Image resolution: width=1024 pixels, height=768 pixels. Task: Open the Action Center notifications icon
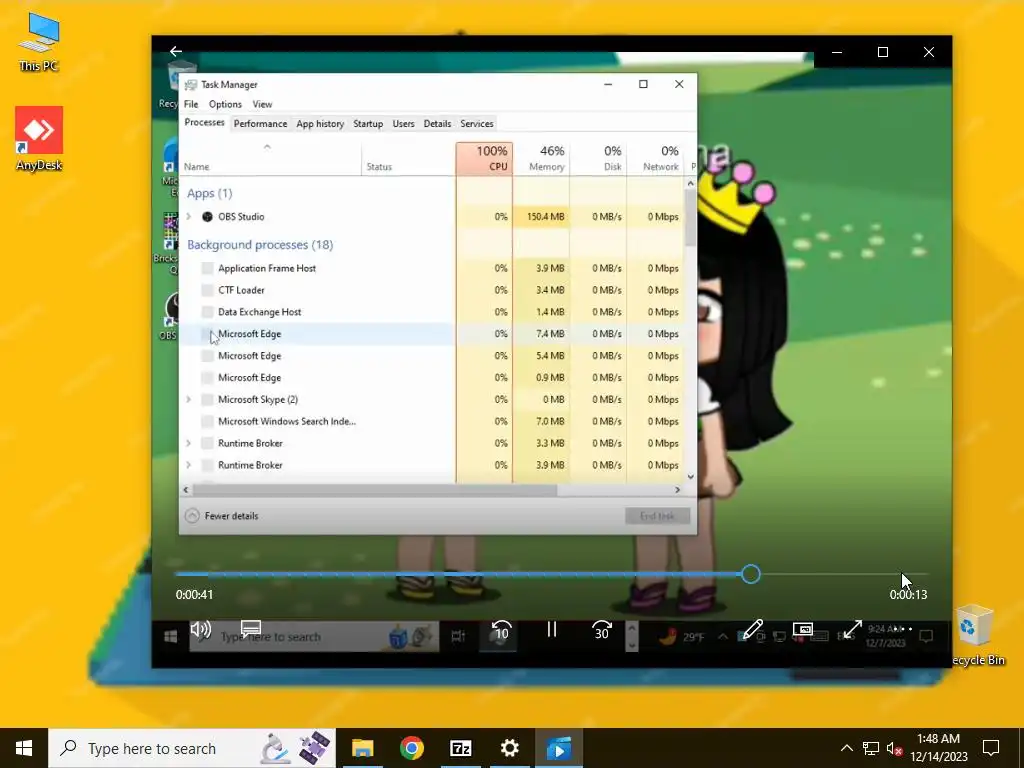pos(991,748)
